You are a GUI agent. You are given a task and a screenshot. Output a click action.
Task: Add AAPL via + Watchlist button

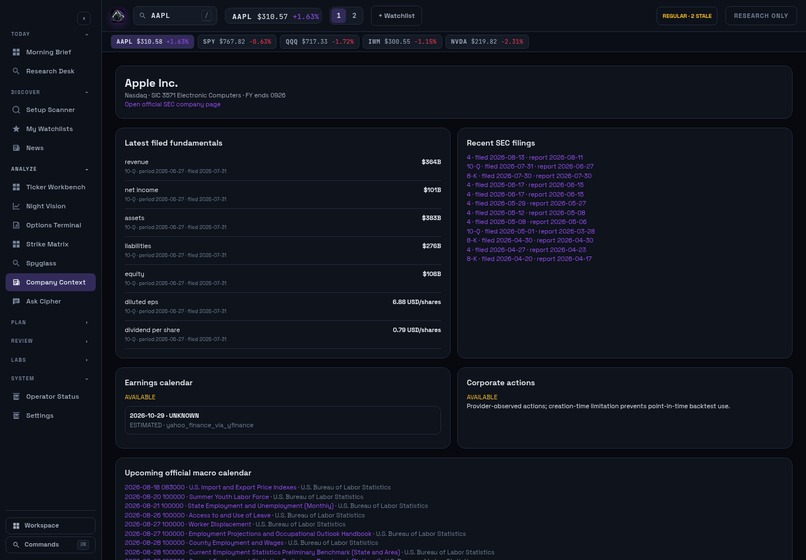pos(396,16)
